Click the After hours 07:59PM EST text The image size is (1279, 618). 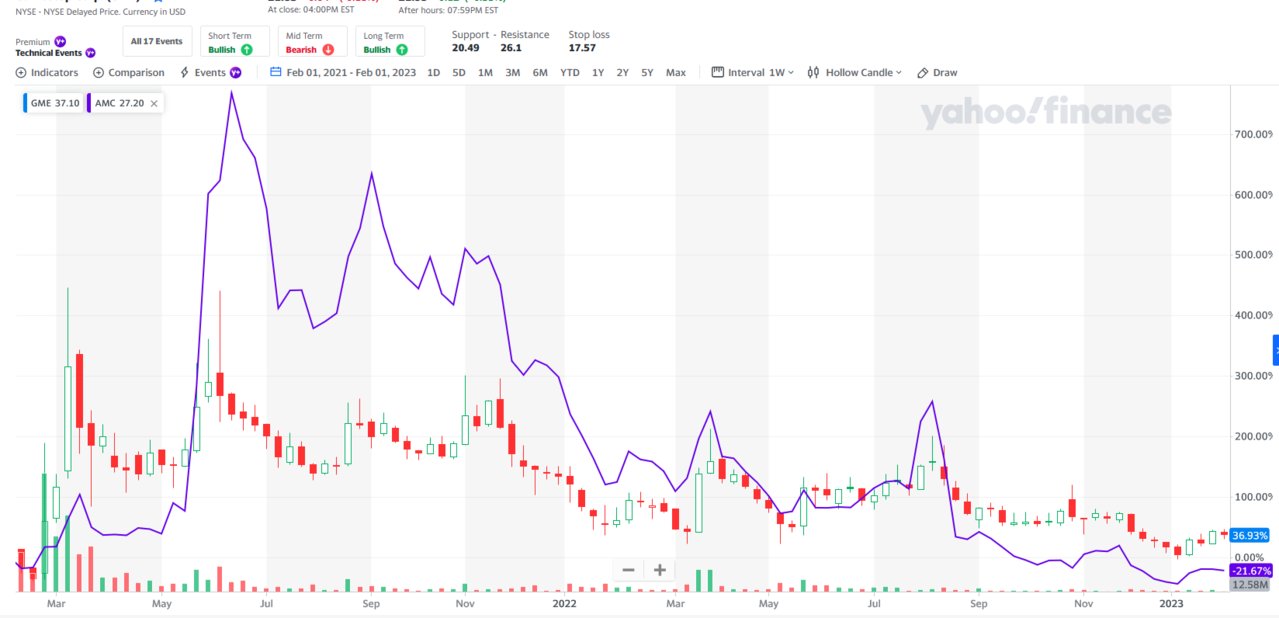(x=448, y=11)
